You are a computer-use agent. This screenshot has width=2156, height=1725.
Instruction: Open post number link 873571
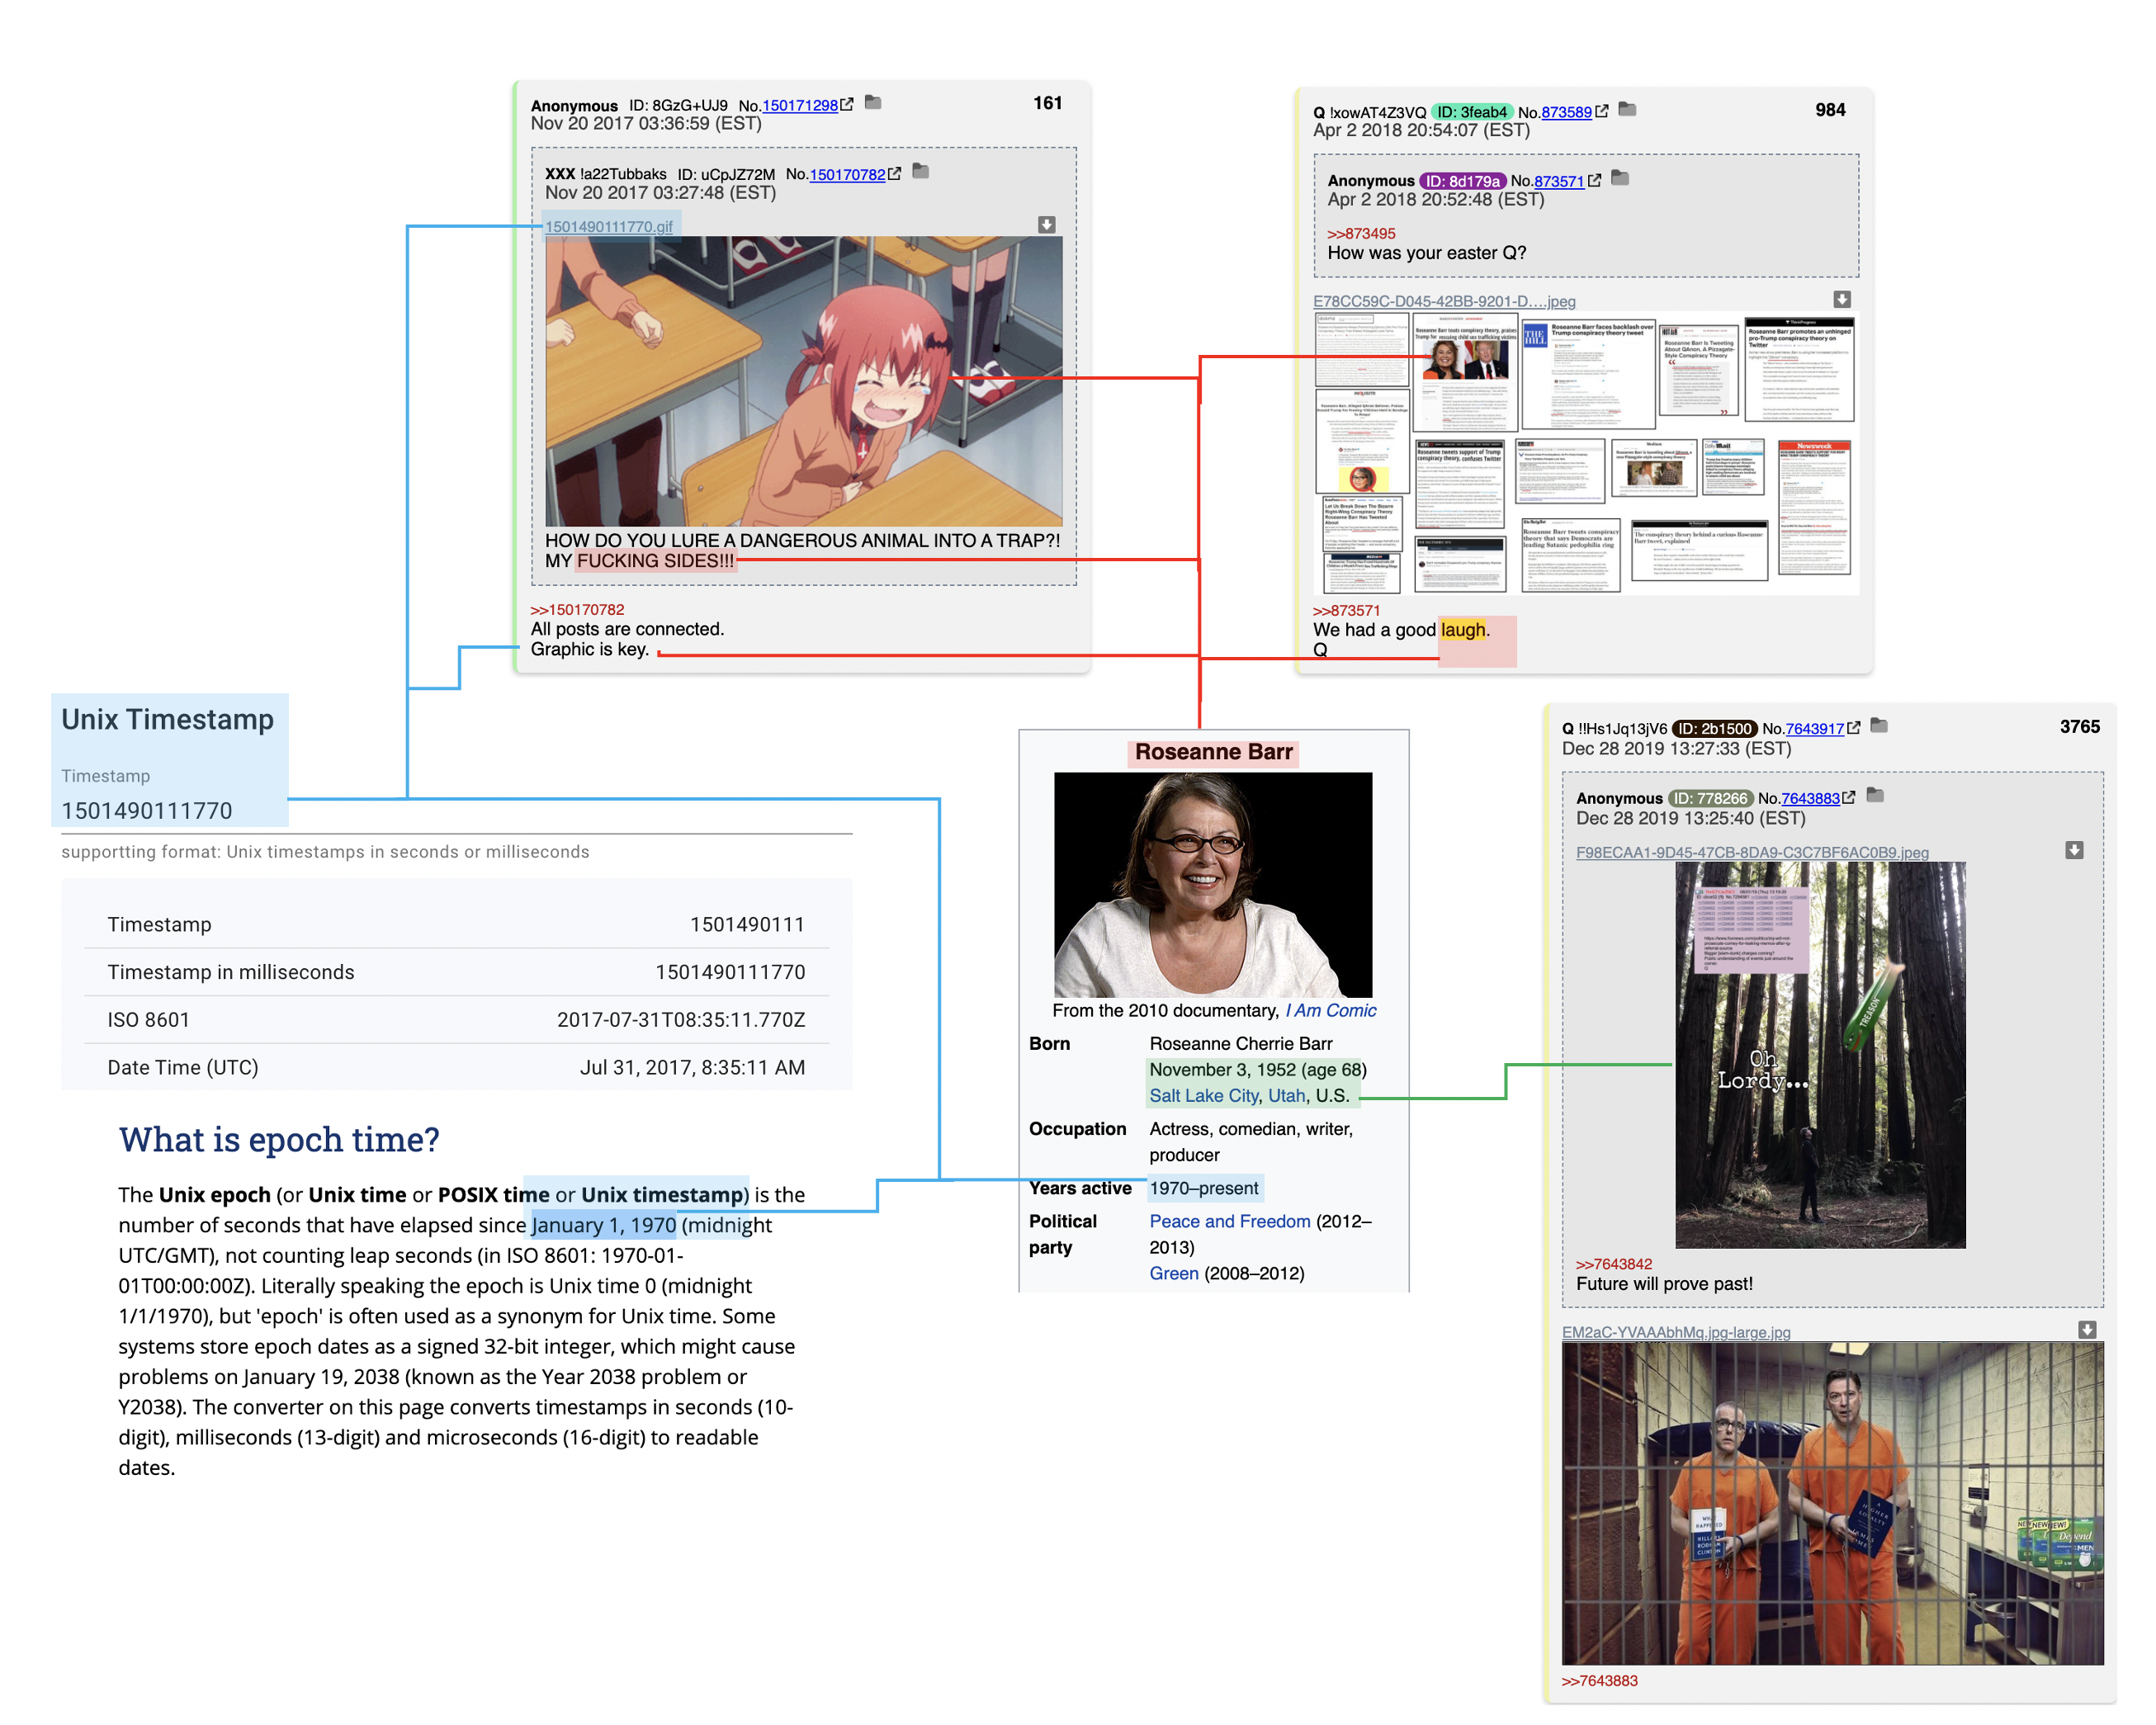[x=1559, y=182]
